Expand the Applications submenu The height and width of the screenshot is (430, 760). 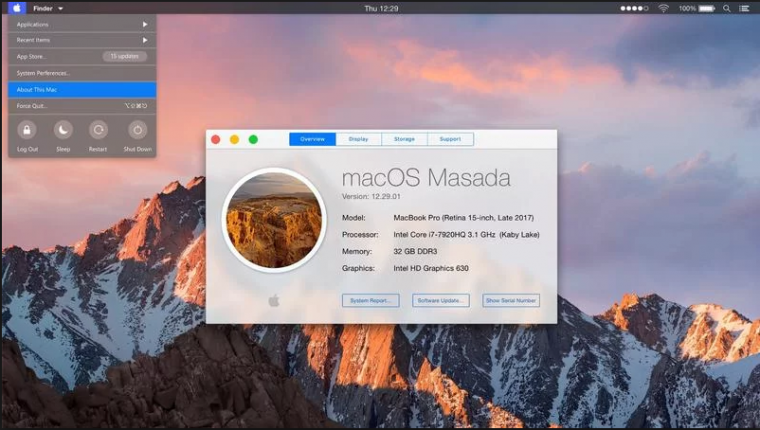click(81, 24)
